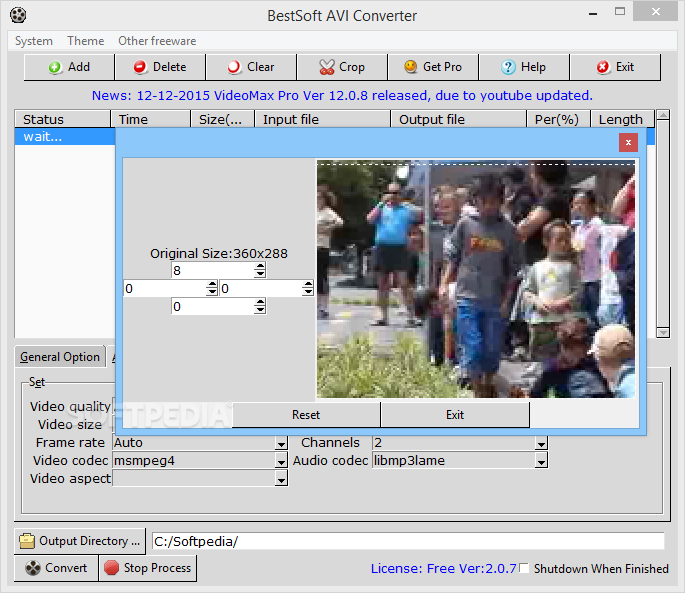Click Reset in the crop dialog

click(306, 415)
